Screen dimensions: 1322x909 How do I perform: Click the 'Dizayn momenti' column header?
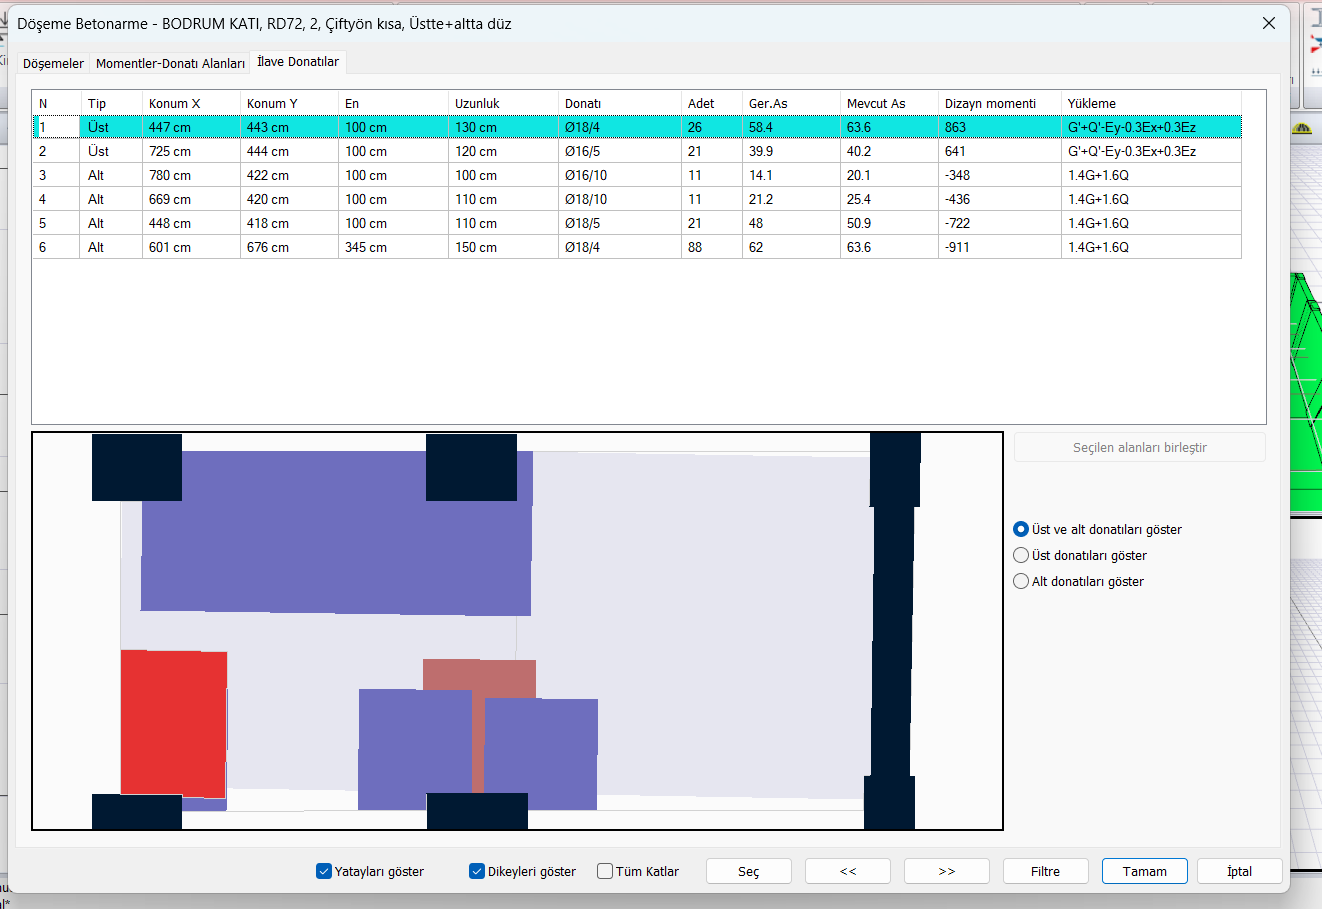pos(990,103)
